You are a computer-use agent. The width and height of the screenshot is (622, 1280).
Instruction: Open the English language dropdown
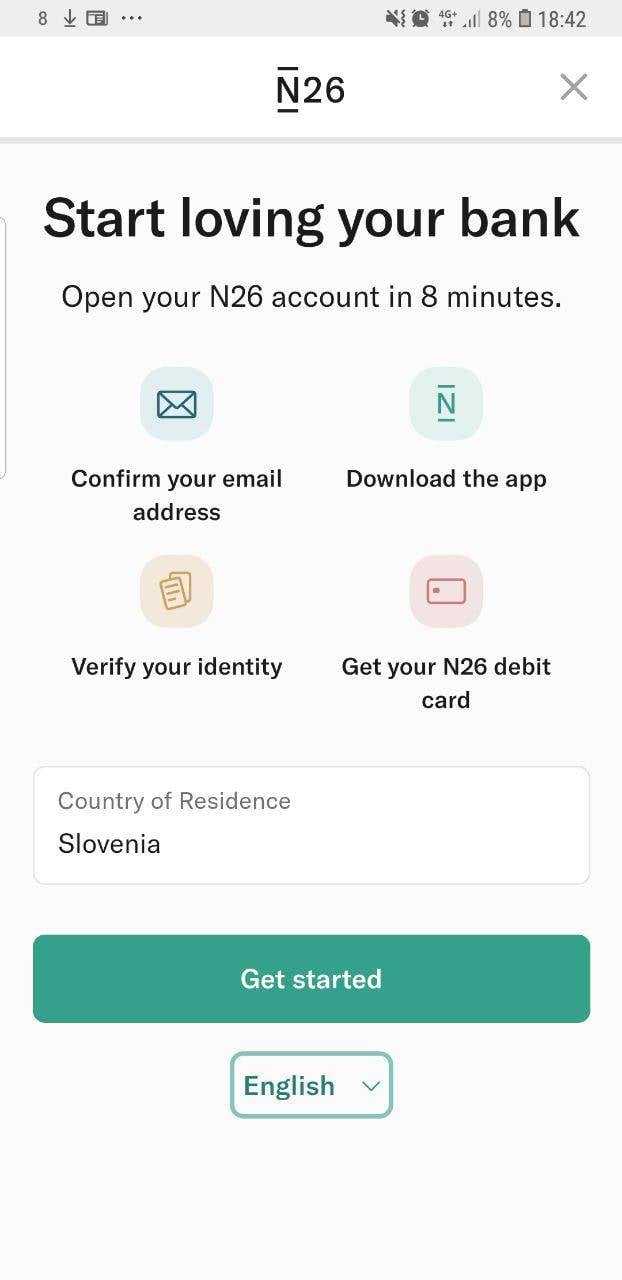pyautogui.click(x=311, y=1085)
